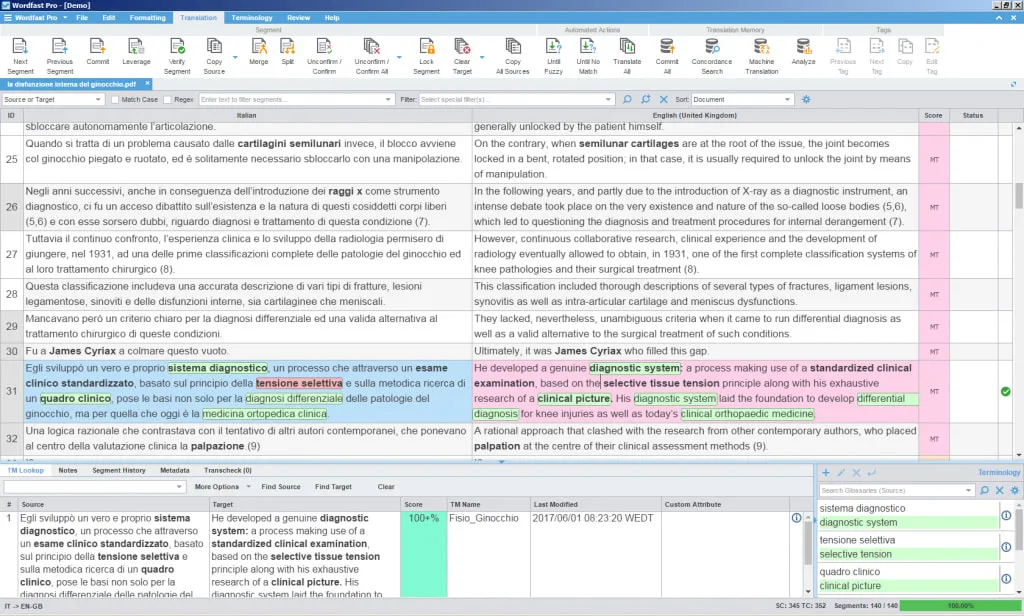Switch to the Terminology ribbon tab
This screenshot has width=1024, height=616.
(x=251, y=17)
